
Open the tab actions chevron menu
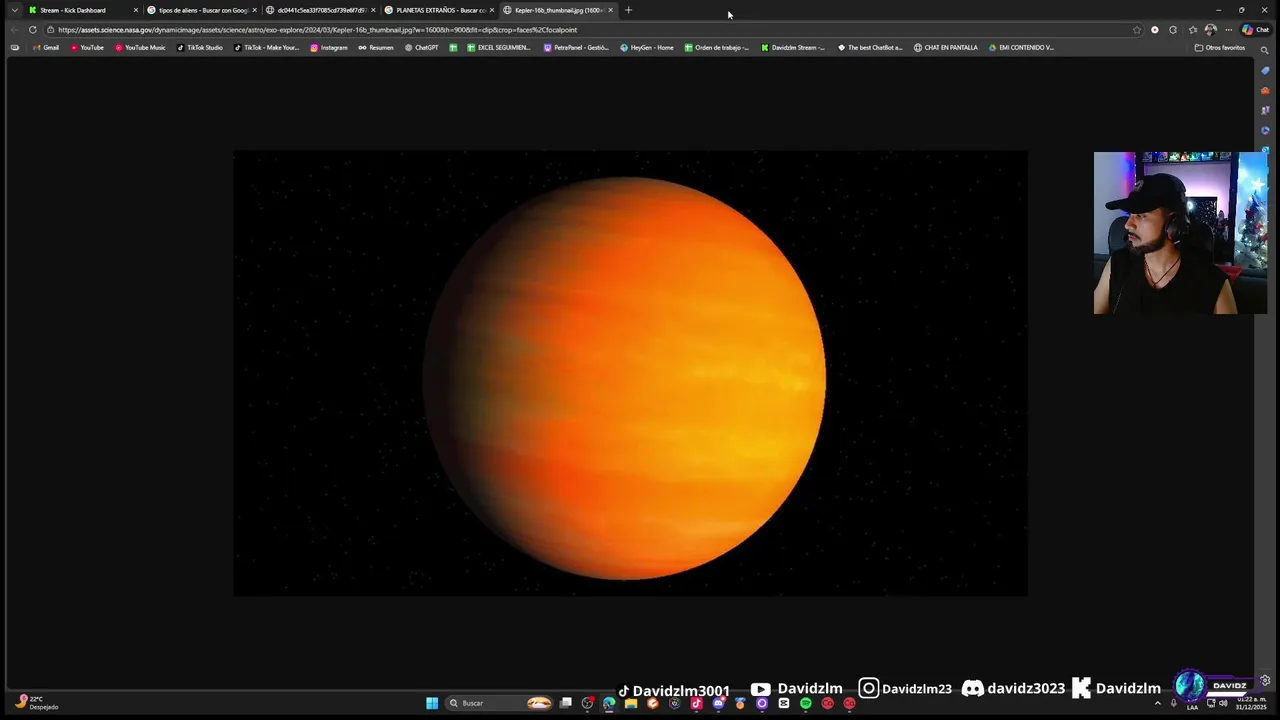coord(14,10)
